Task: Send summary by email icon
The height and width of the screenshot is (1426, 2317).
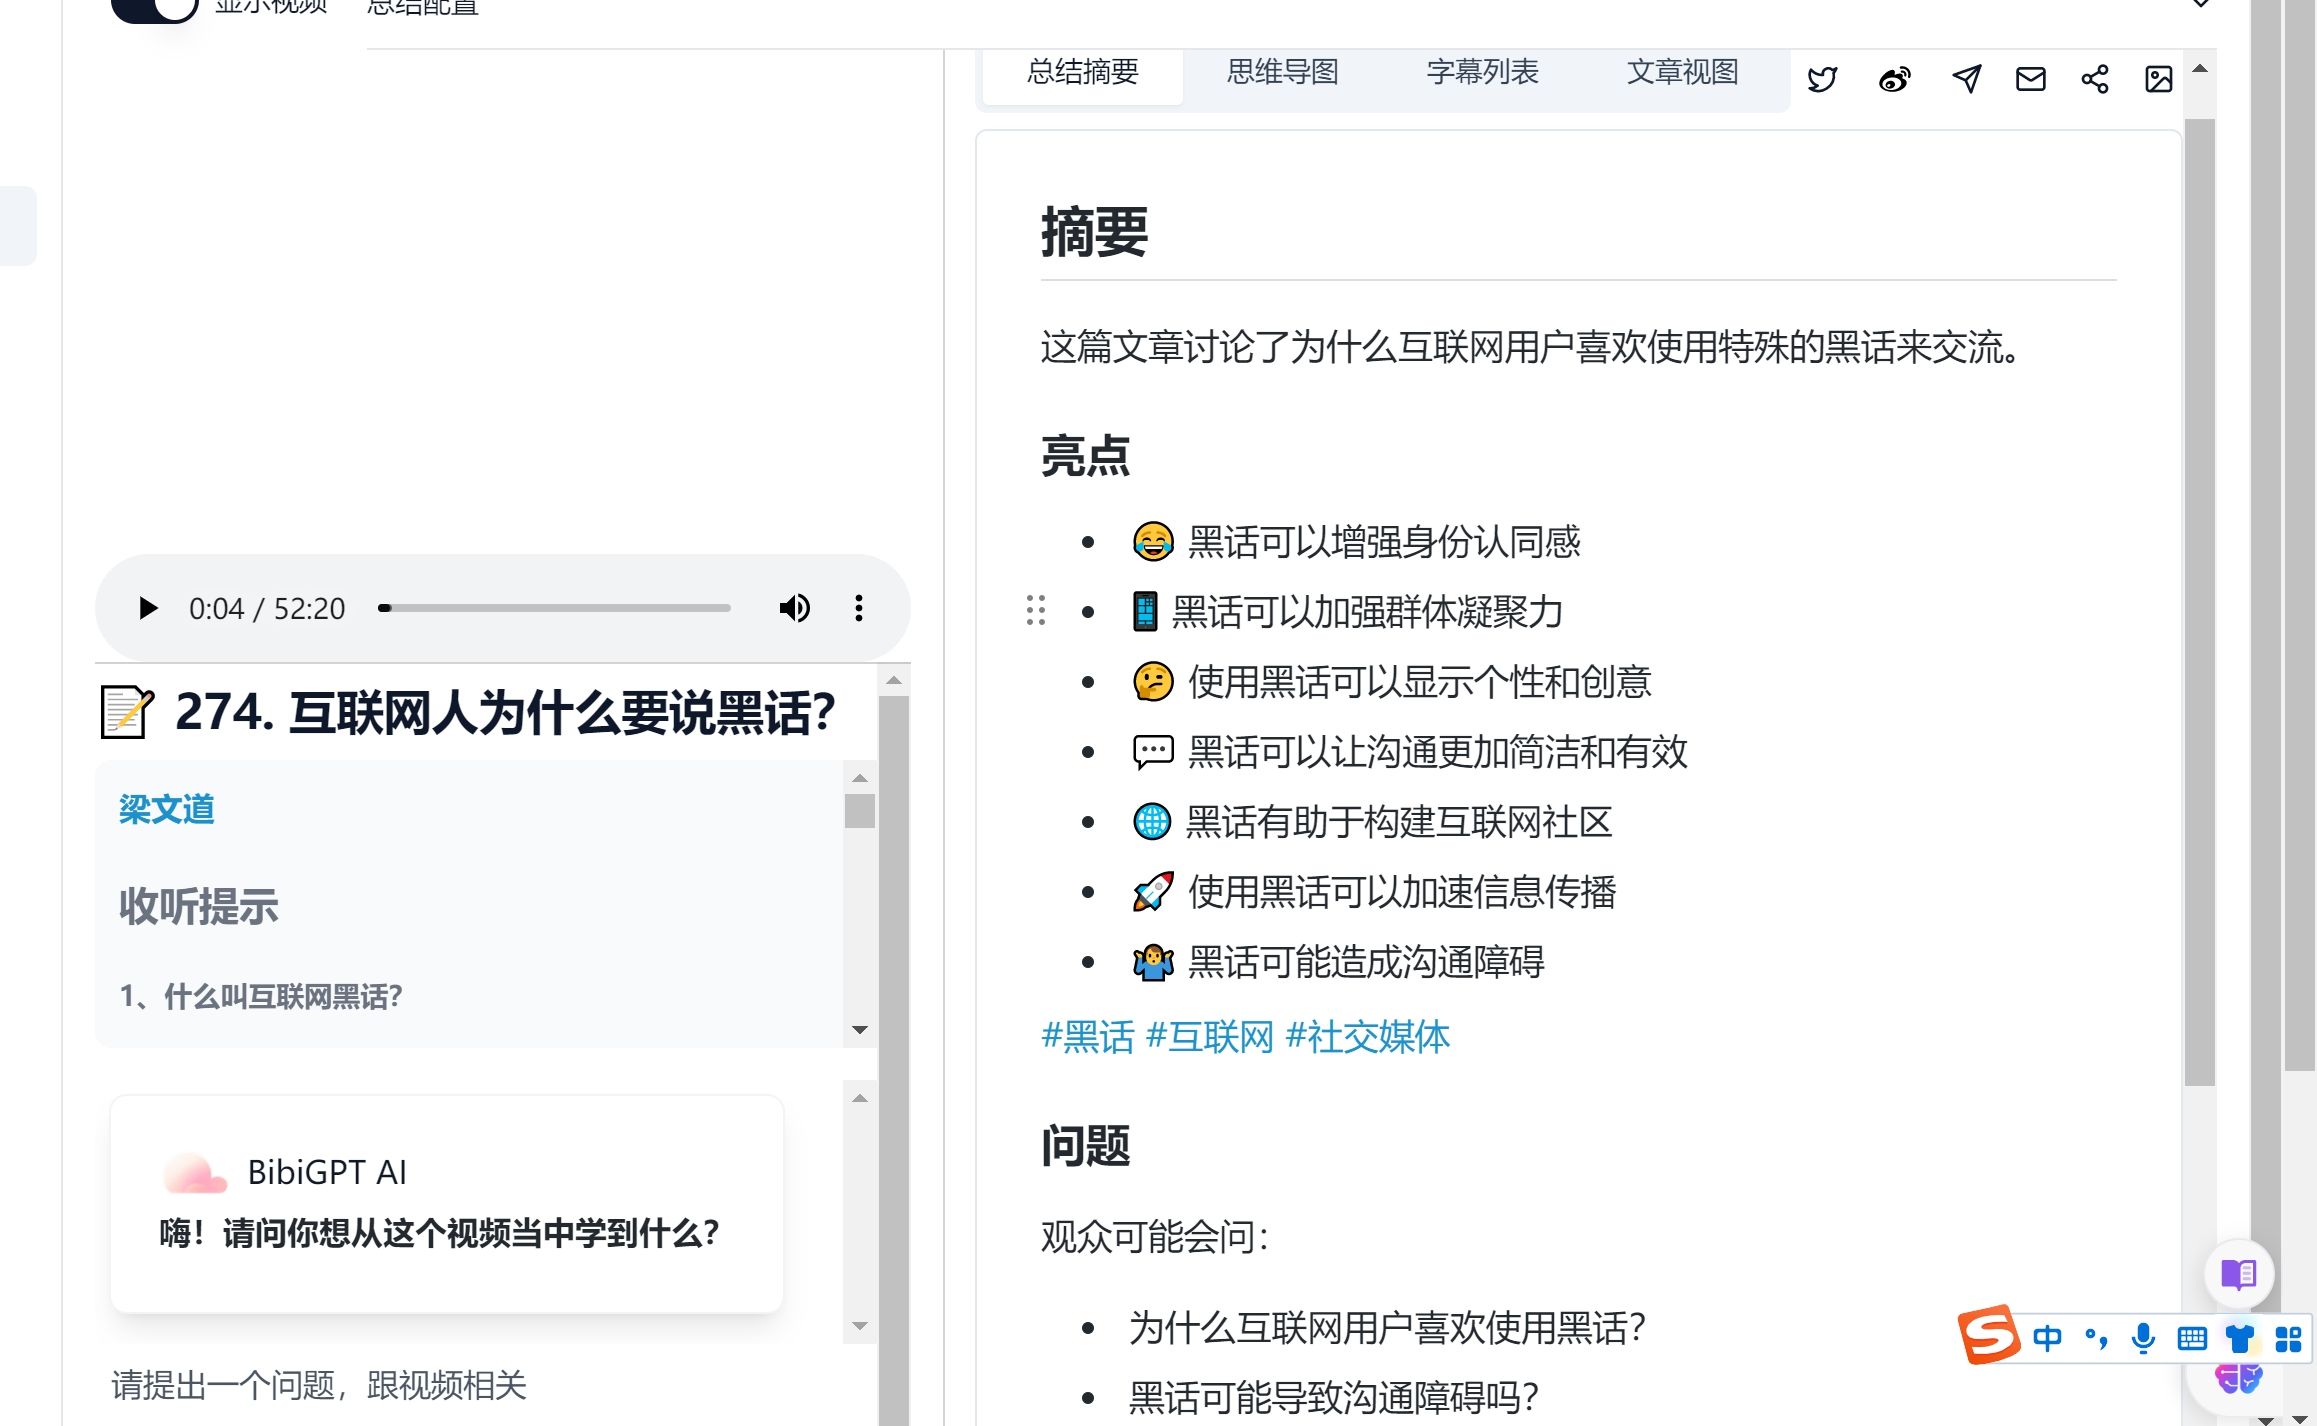Action: point(2030,79)
